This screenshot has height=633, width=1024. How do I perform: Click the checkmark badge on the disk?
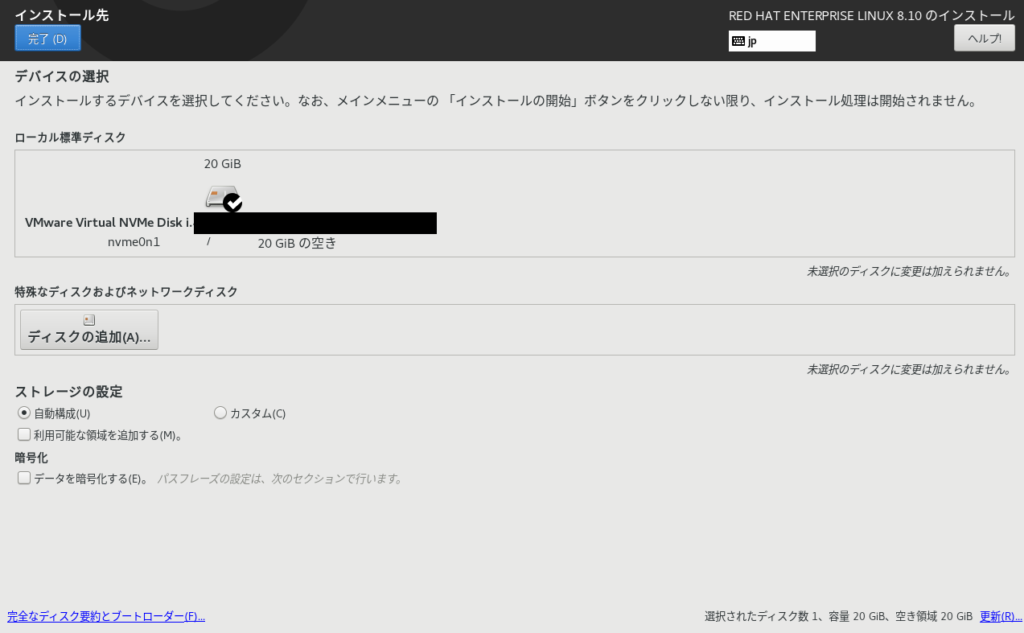(x=233, y=203)
